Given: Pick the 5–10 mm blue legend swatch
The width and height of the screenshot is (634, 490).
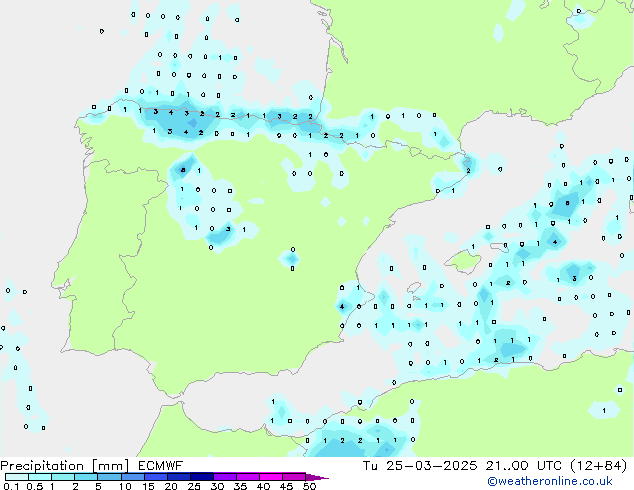Looking at the screenshot, I should click(109, 477).
